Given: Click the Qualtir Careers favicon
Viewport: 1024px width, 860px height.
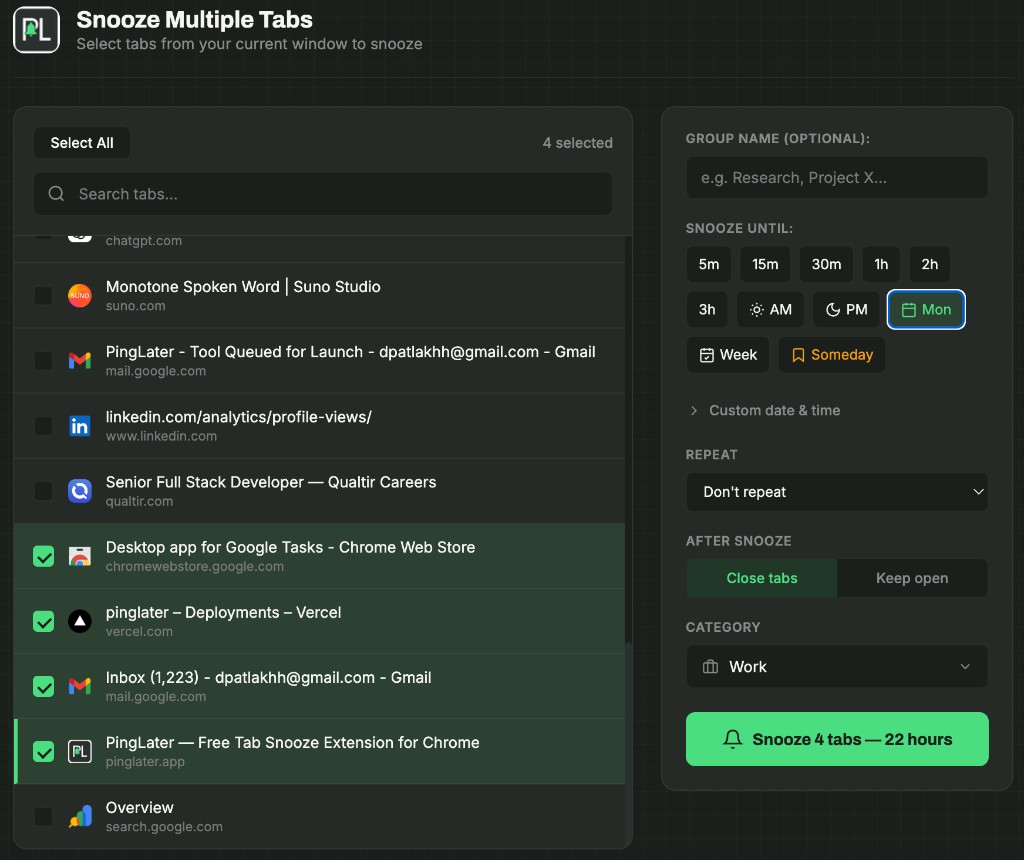Looking at the screenshot, I should (x=80, y=490).
